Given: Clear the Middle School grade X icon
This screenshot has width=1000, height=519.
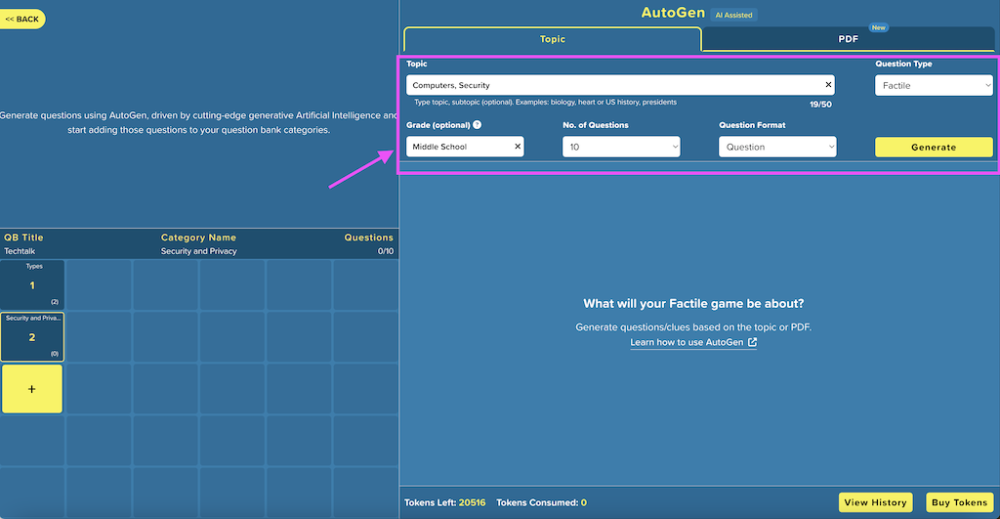Looking at the screenshot, I should pos(517,147).
